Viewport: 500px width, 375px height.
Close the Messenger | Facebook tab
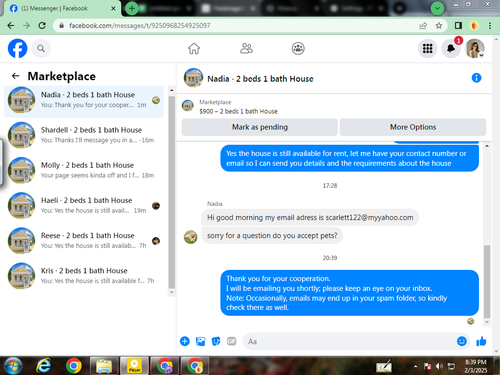(x=113, y=8)
